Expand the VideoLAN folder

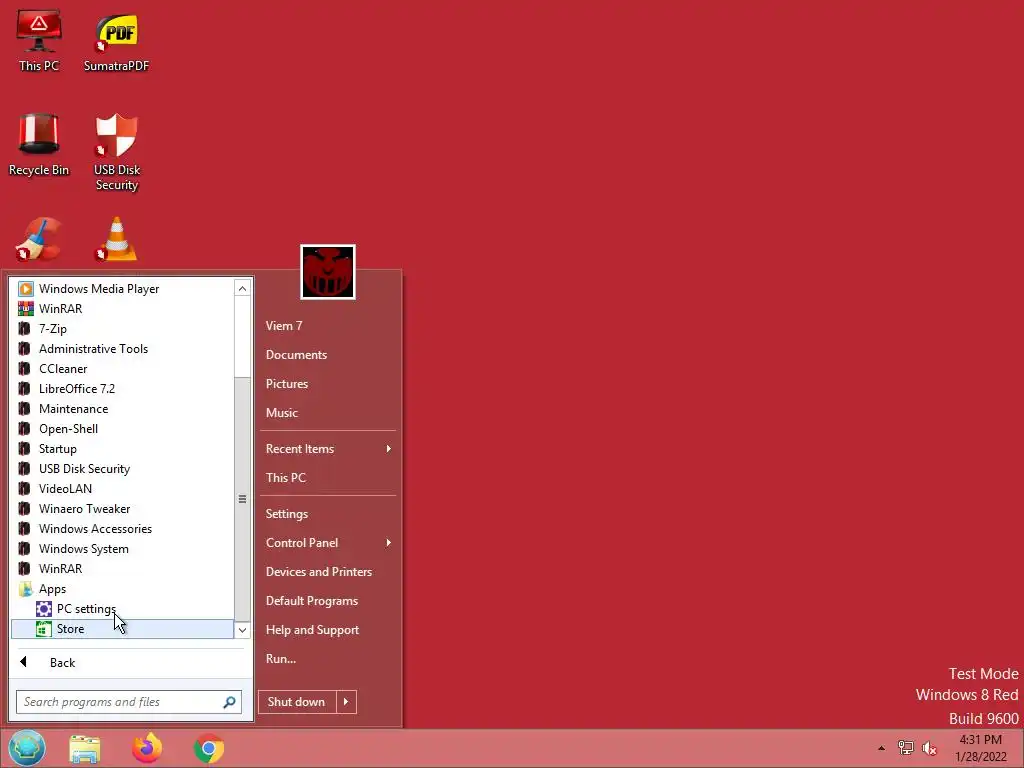click(122, 489)
